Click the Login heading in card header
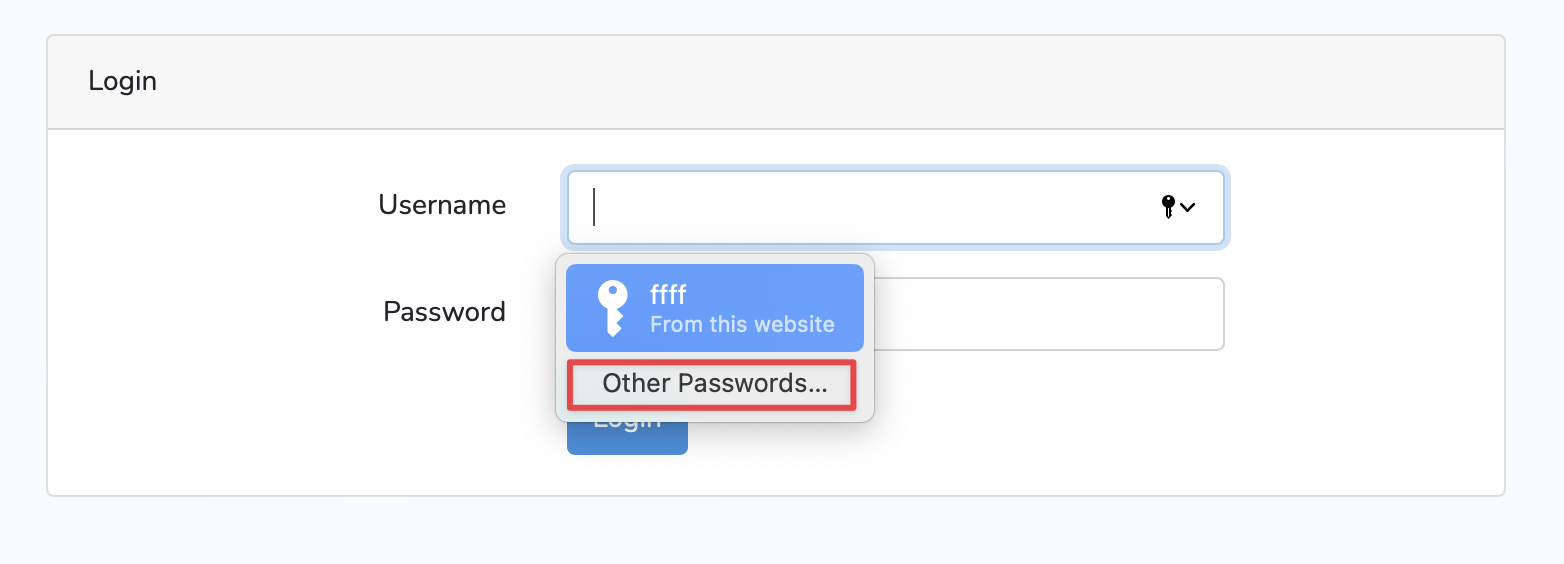1564x564 pixels. tap(122, 81)
